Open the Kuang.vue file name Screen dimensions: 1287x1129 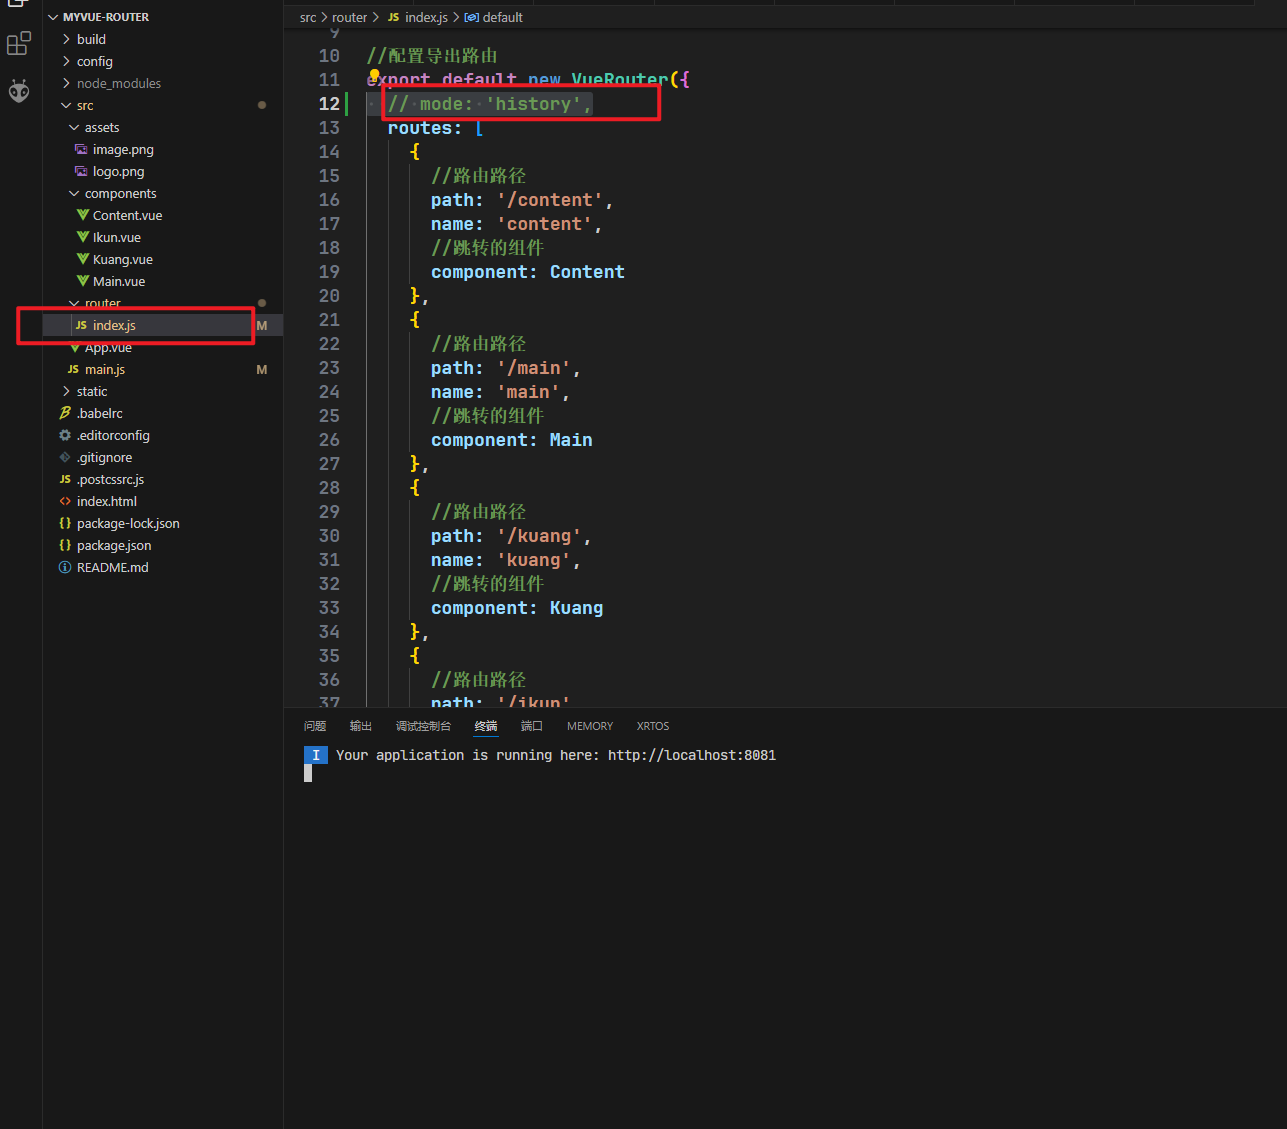click(123, 259)
